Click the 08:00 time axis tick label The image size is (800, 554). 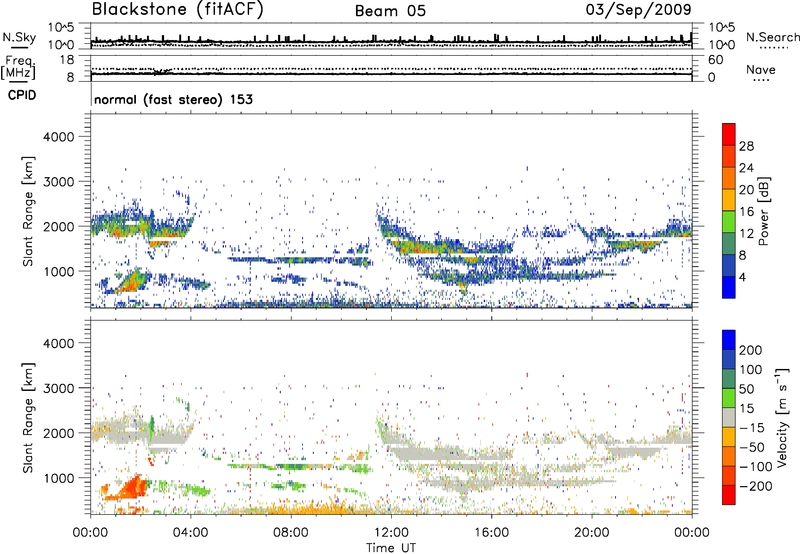[x=291, y=533]
